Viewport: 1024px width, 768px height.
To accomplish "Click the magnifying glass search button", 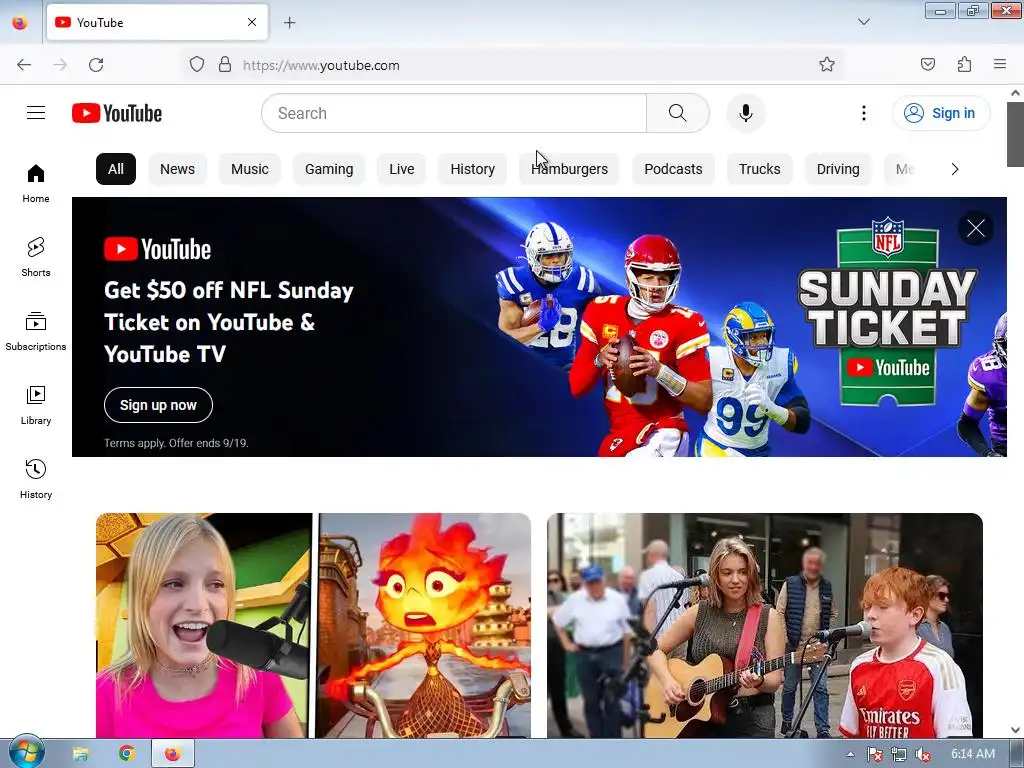I will (x=678, y=113).
